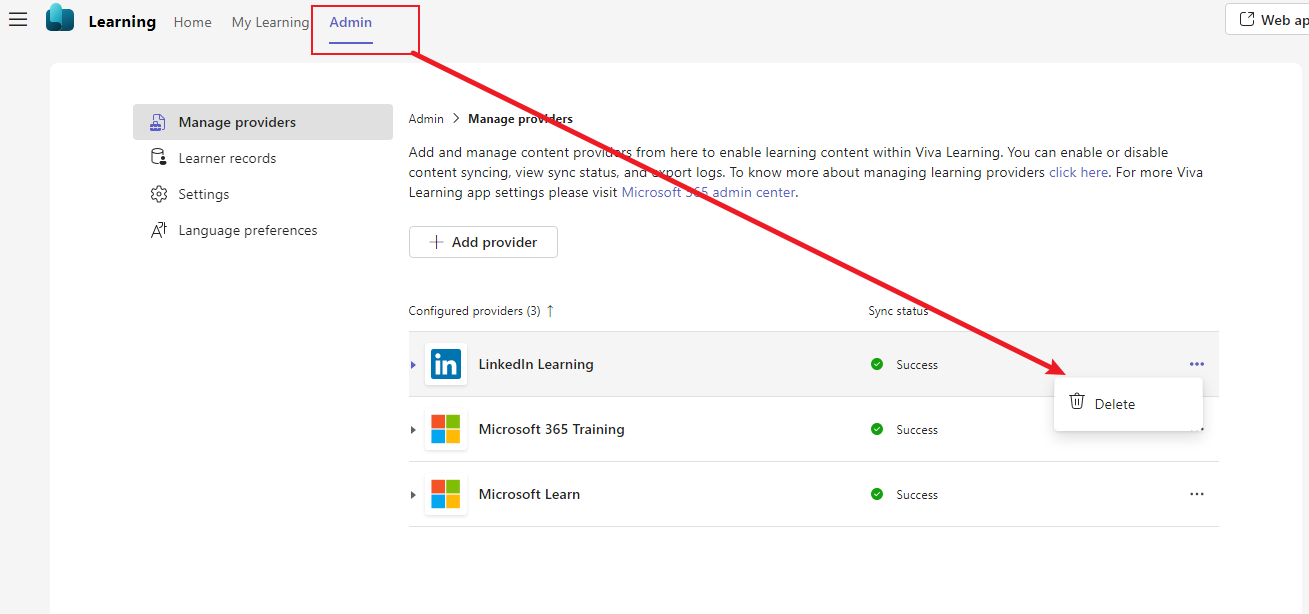Click the Microsoft Learn success checkmark icon

877,494
